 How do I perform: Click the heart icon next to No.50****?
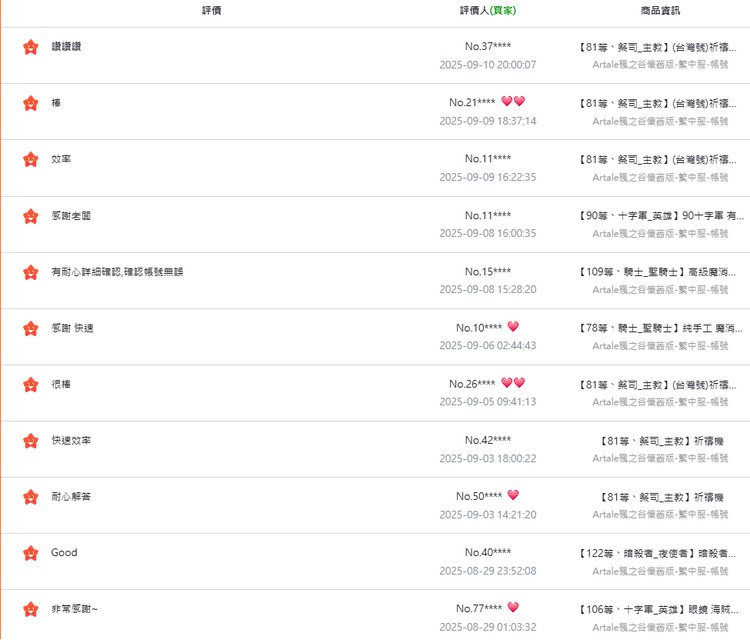[x=513, y=495]
